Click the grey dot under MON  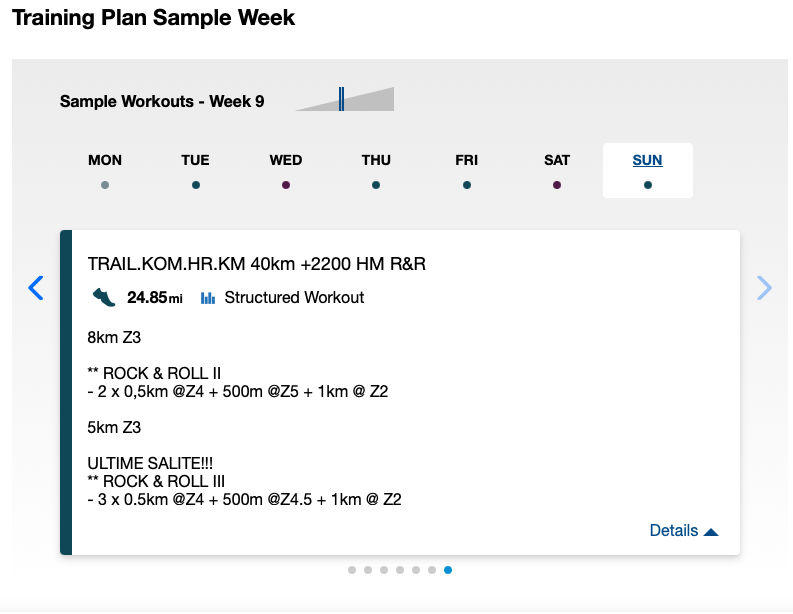[x=105, y=185]
